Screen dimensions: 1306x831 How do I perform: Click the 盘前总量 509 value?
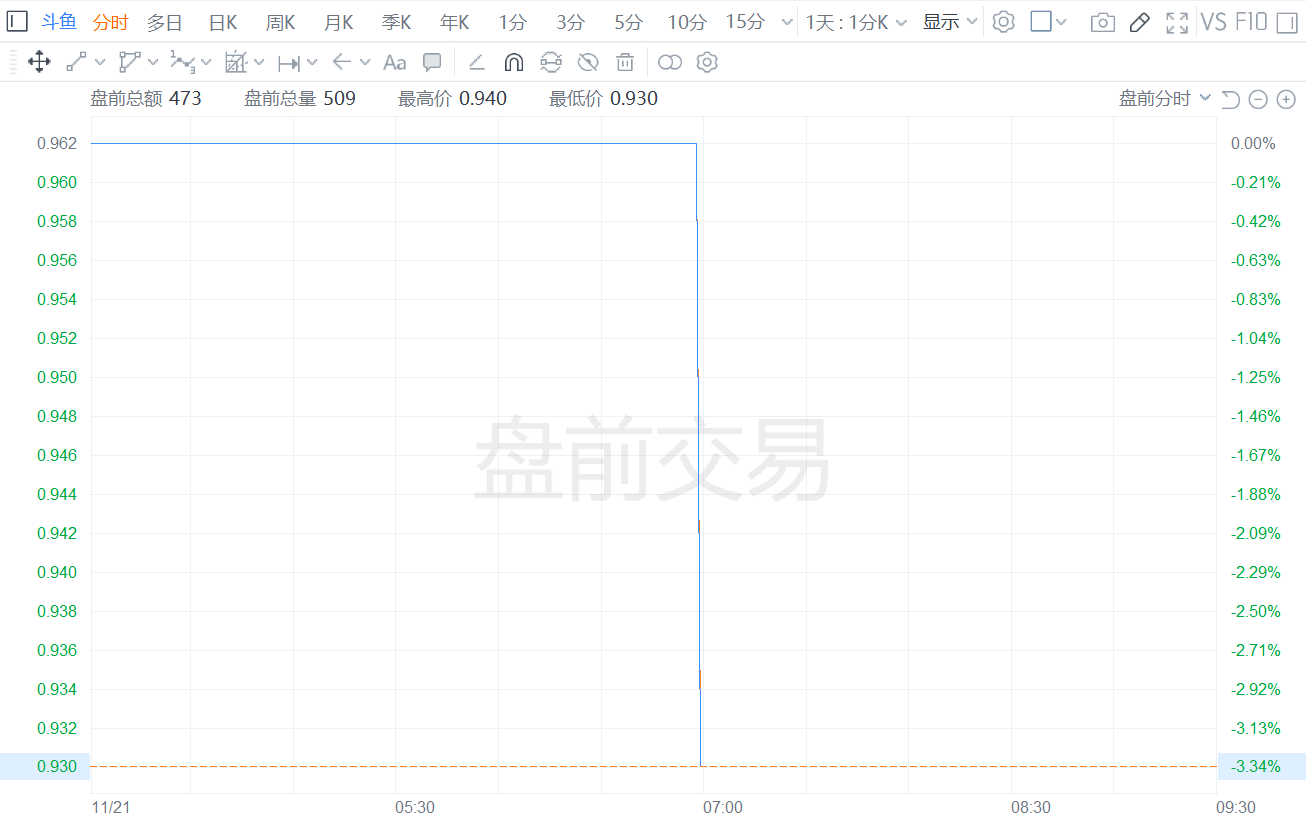pos(300,98)
